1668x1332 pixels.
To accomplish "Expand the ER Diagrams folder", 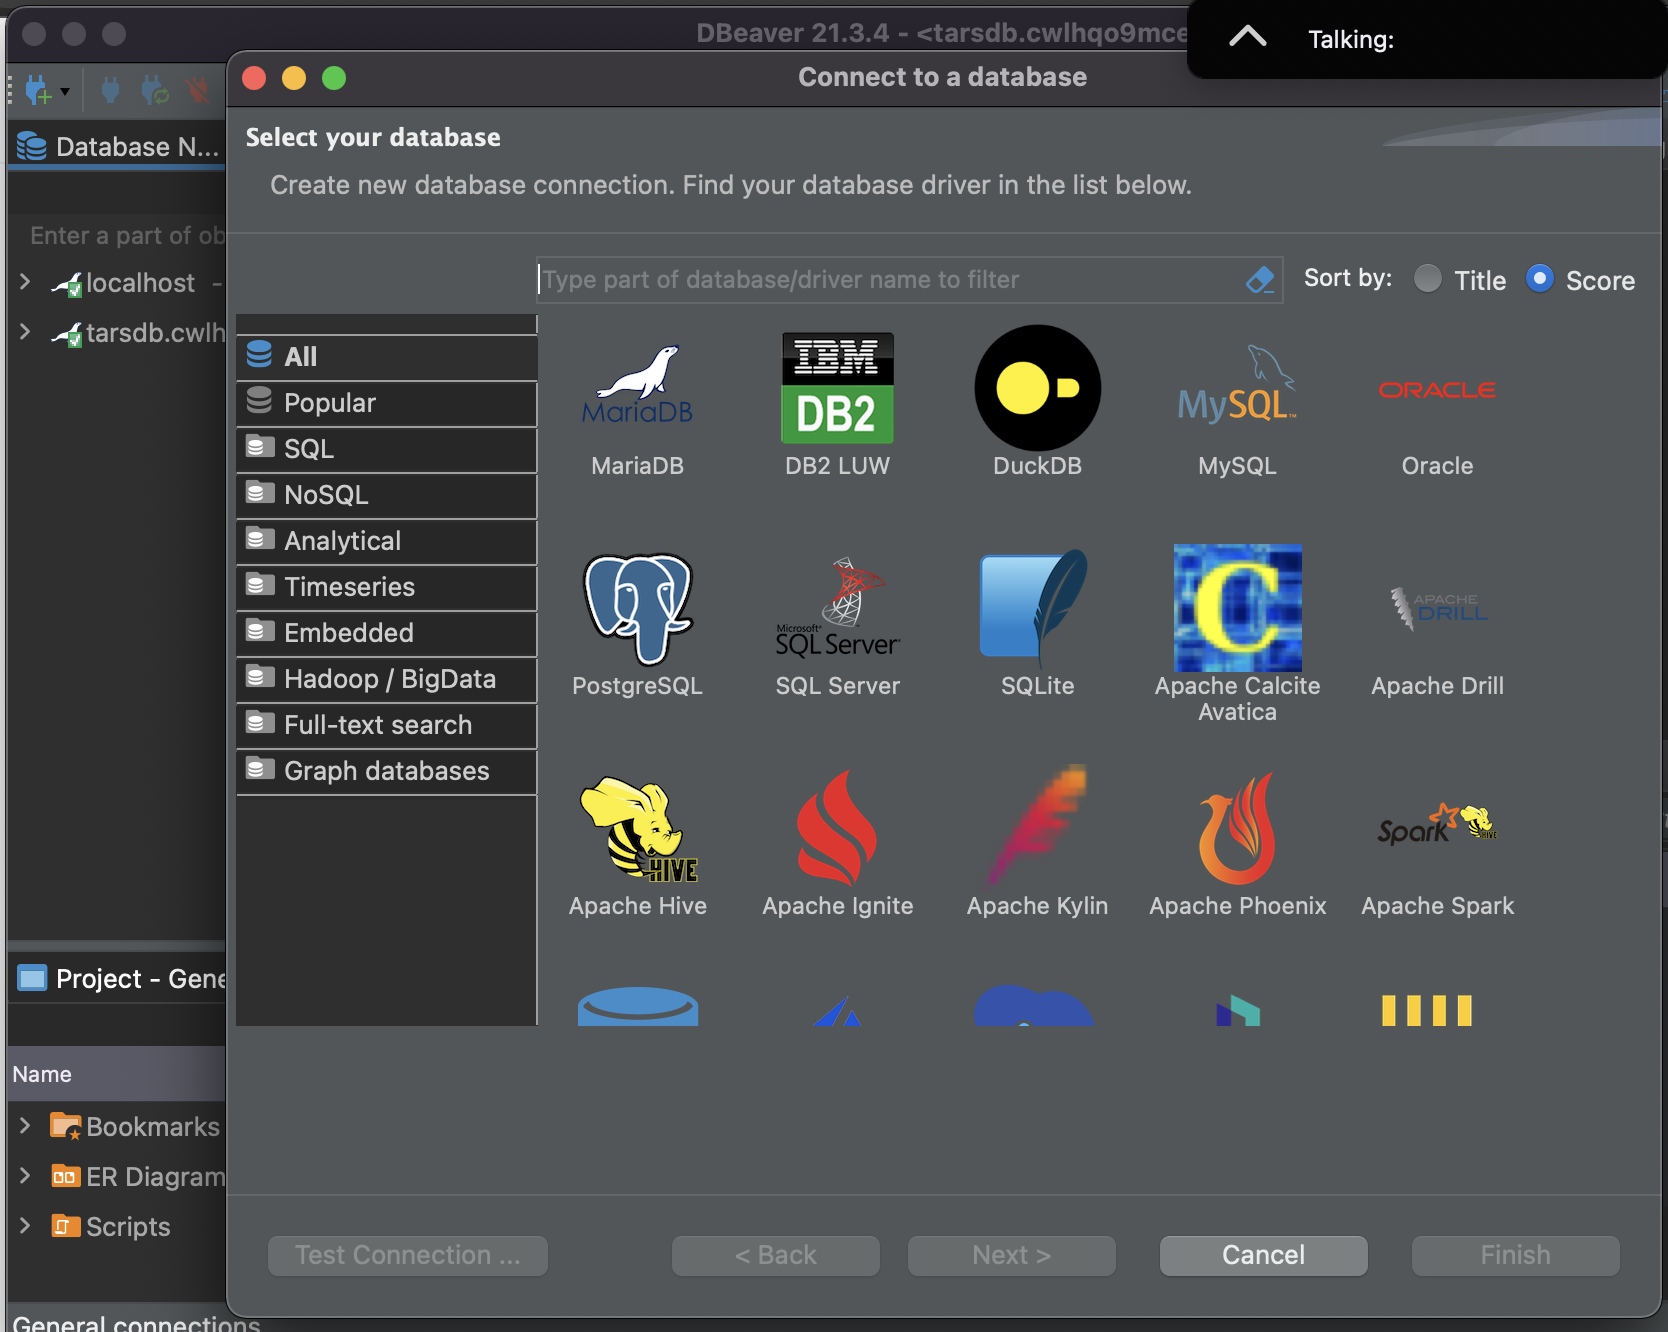I will (x=25, y=1176).
